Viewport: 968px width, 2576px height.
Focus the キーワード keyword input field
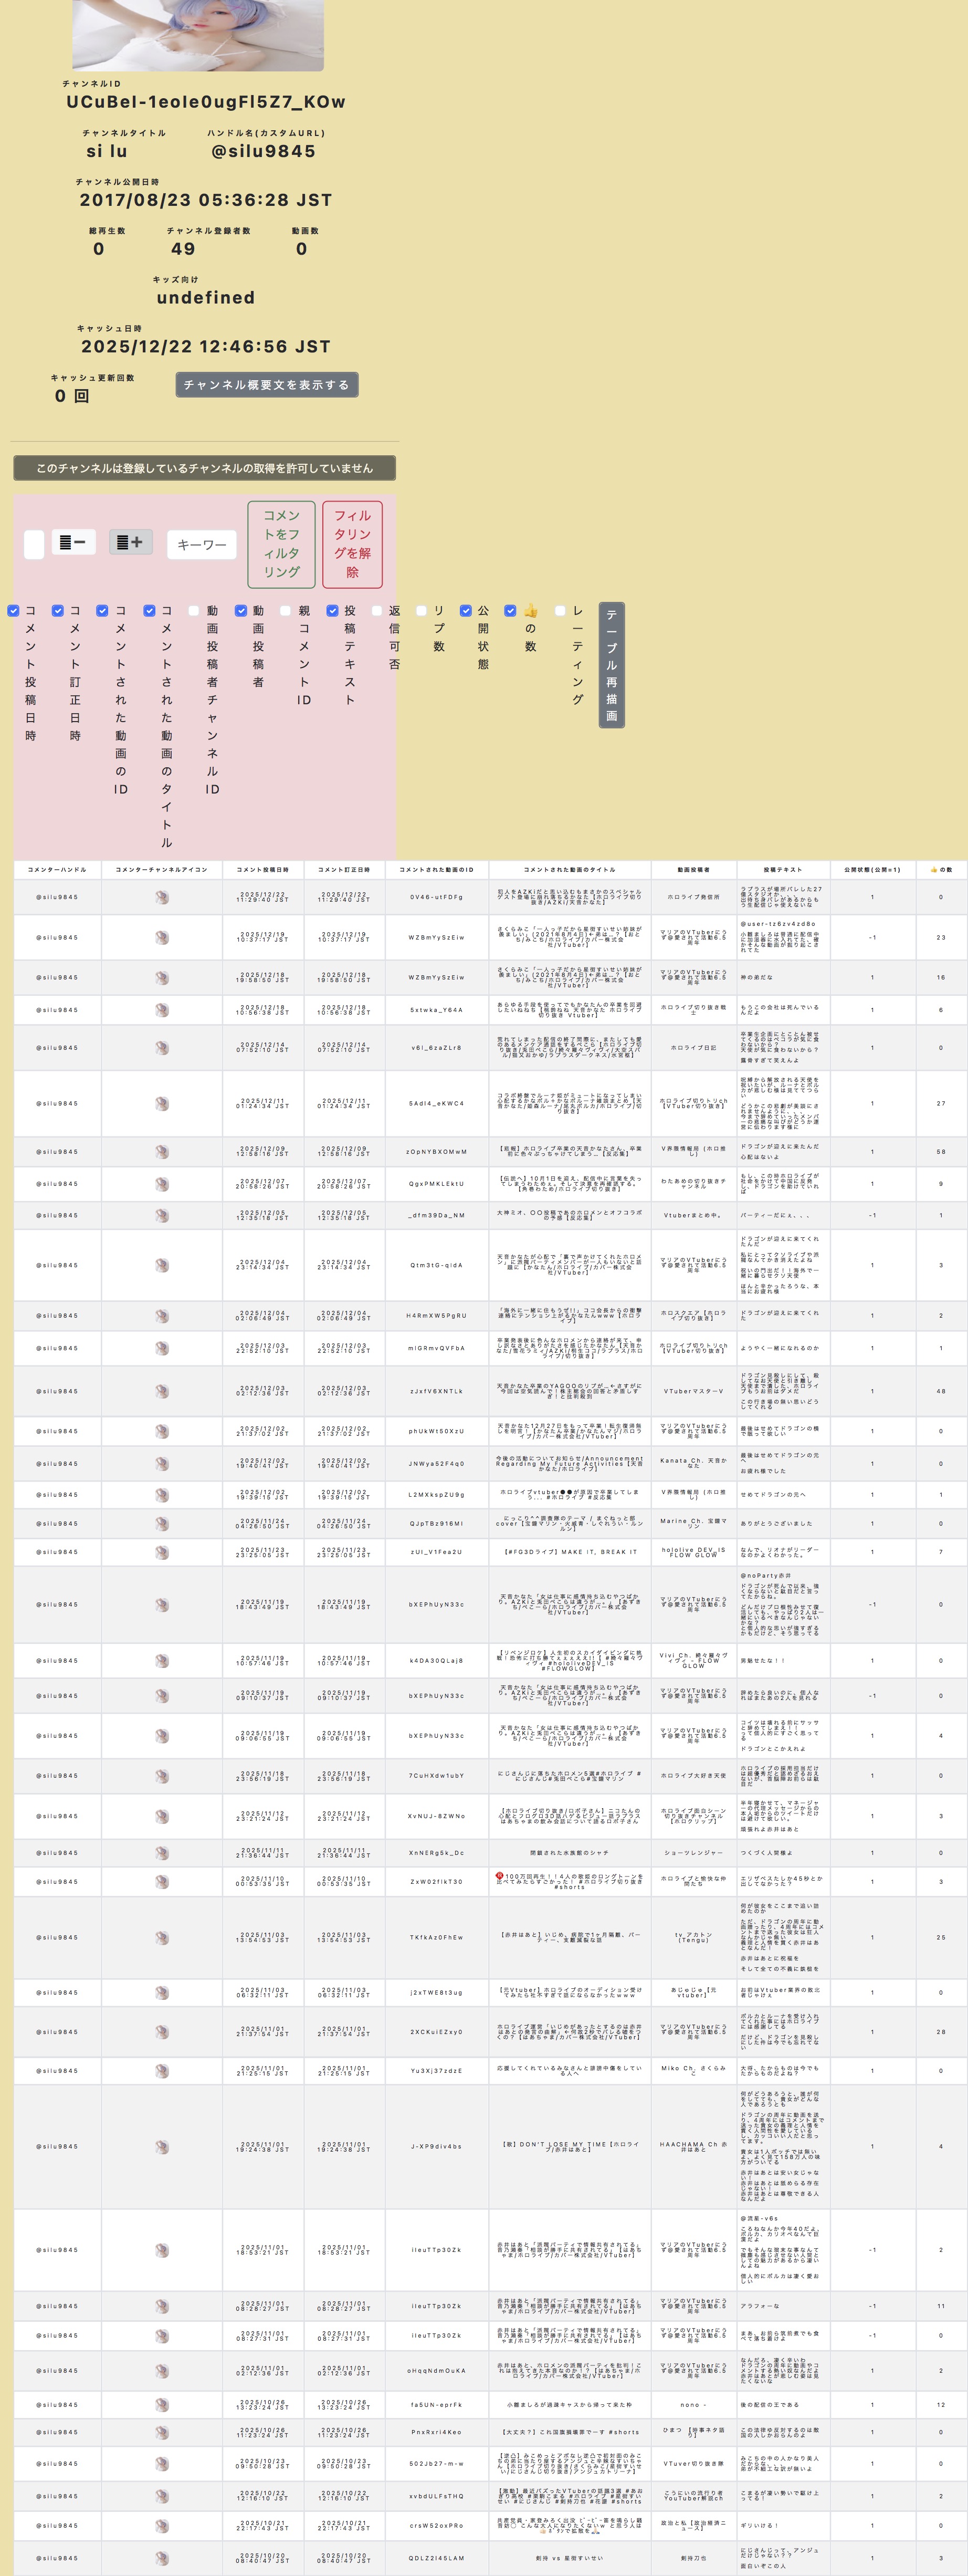coord(201,544)
